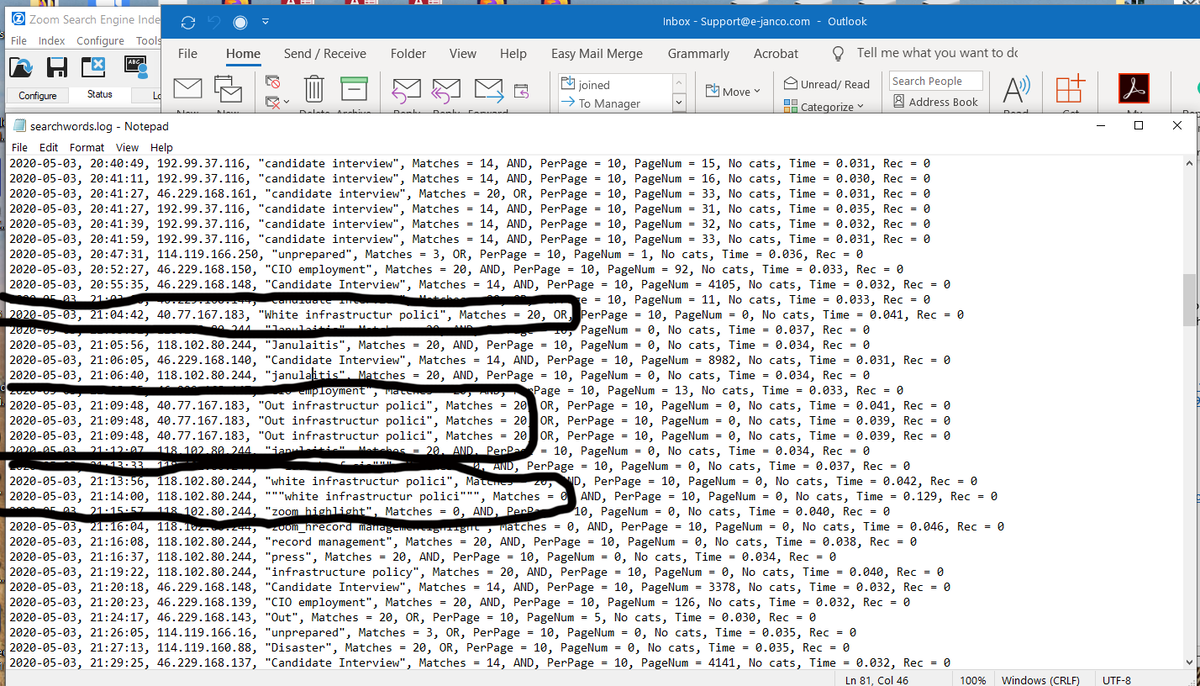This screenshot has height=686, width=1200.
Task: Open the Outlook View tab
Action: point(463,54)
